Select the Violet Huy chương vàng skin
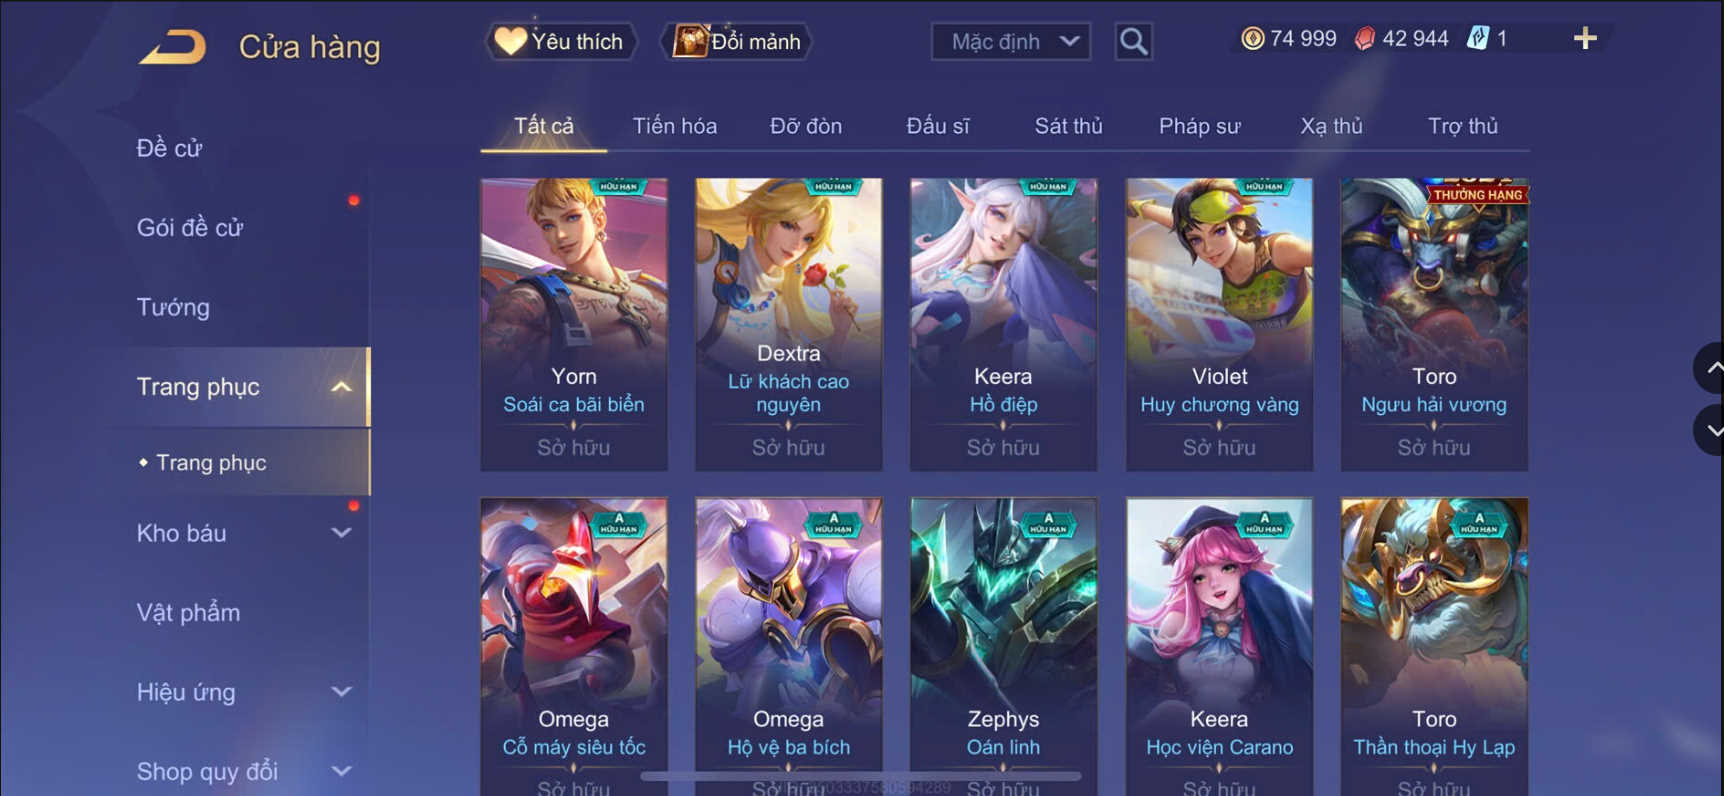The image size is (1724, 796). click(x=1219, y=324)
